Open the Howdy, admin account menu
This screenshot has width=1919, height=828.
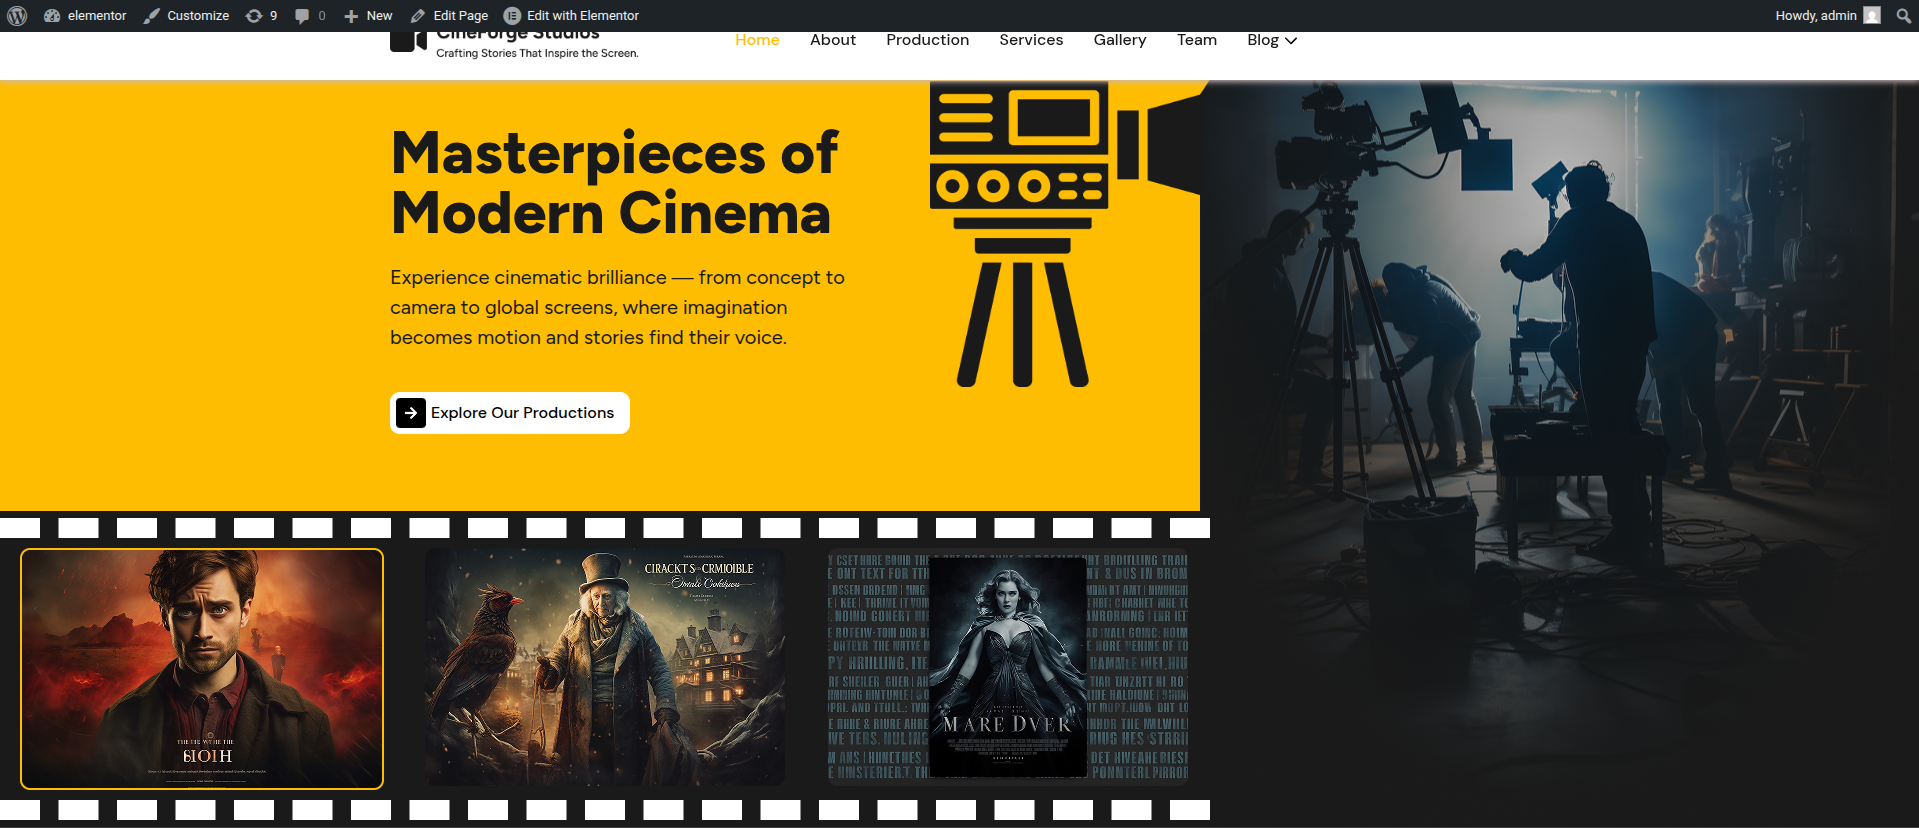click(1827, 16)
